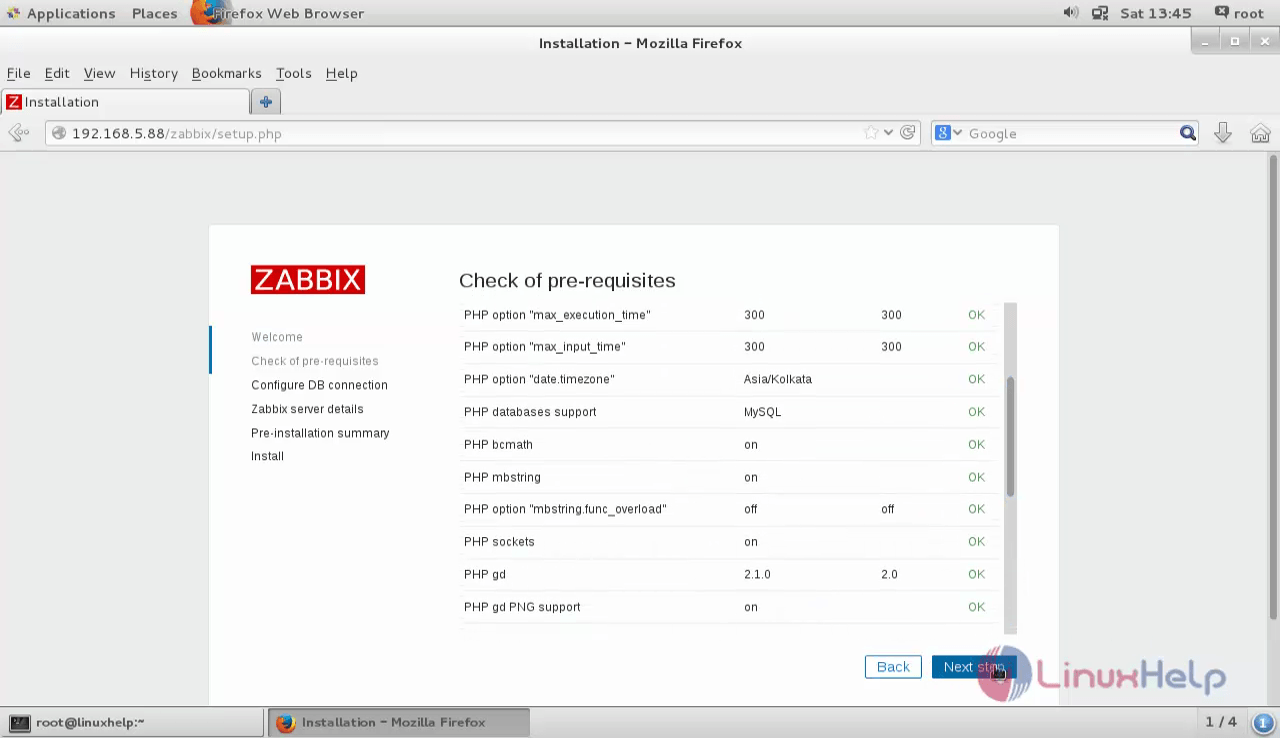Click 'PHP option "mbstring.func_overload"' row label

coord(565,509)
